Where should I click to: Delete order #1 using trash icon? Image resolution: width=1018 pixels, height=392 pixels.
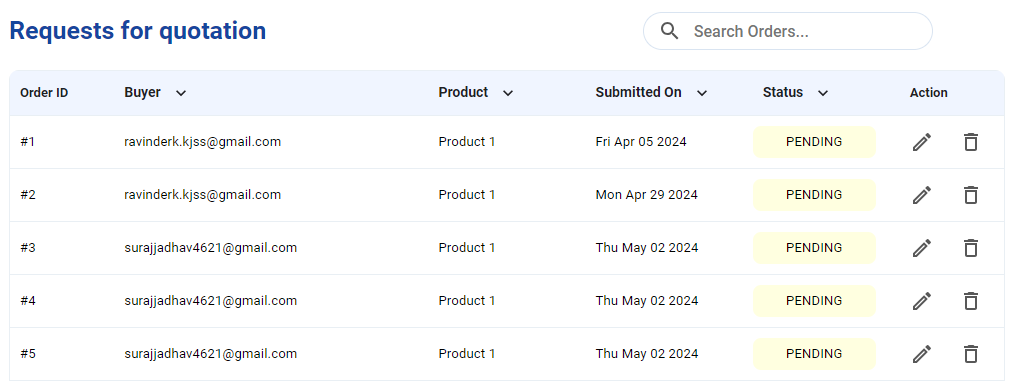pos(971,142)
